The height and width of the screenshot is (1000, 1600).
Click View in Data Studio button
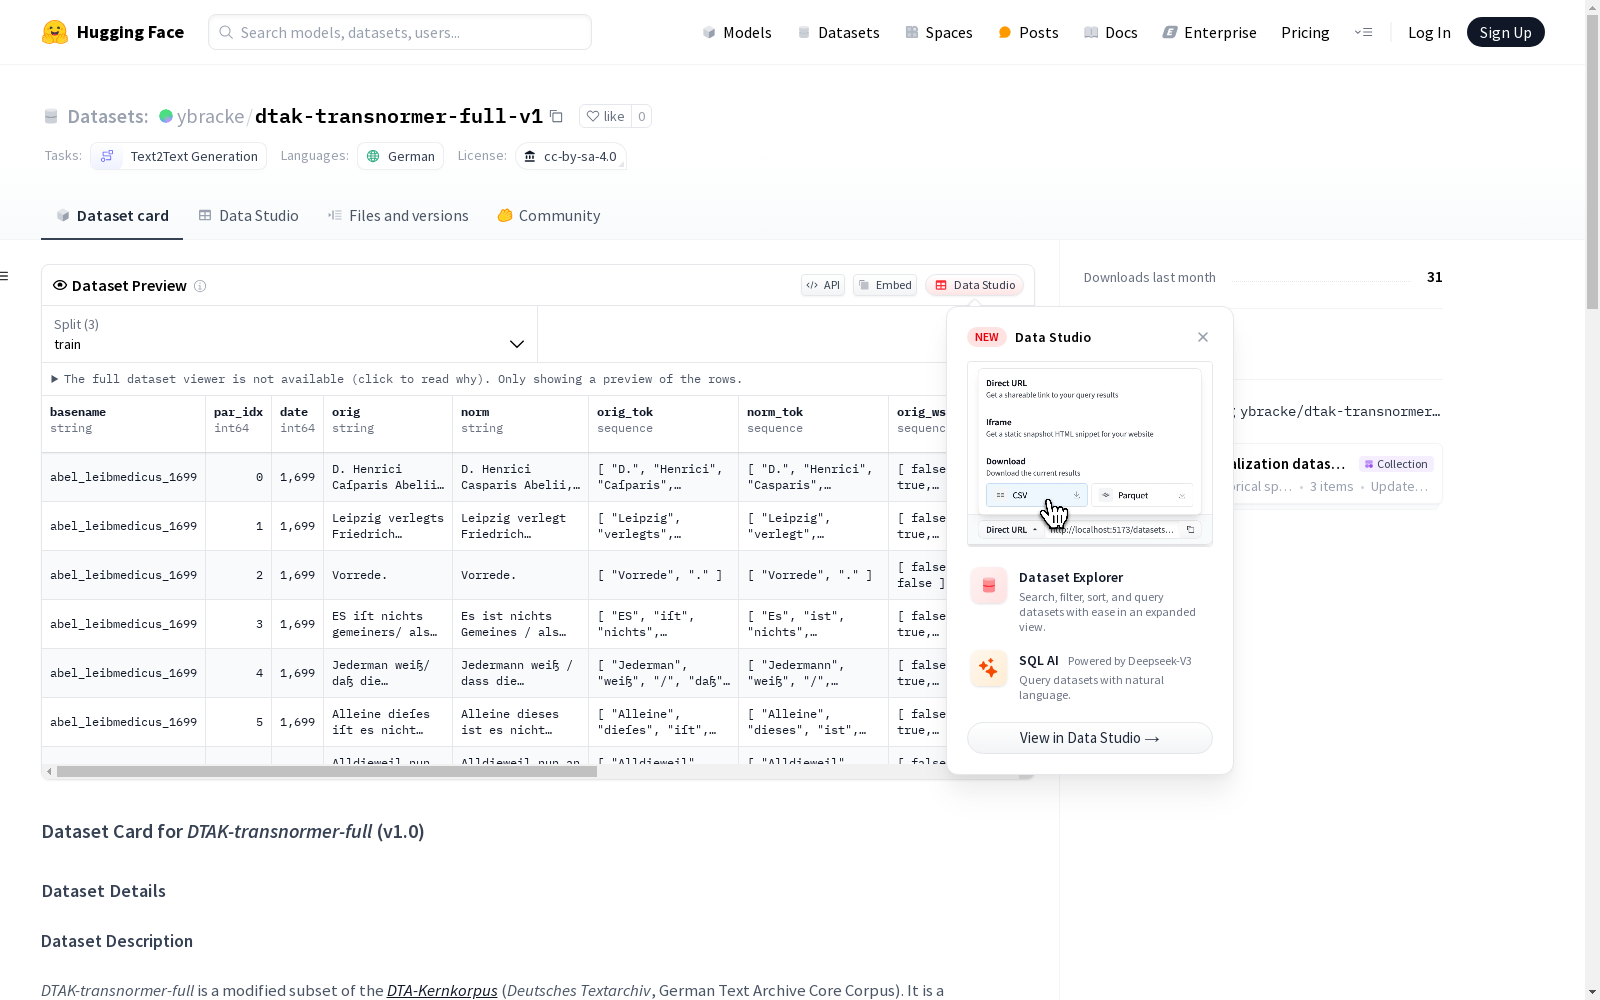(x=1090, y=738)
